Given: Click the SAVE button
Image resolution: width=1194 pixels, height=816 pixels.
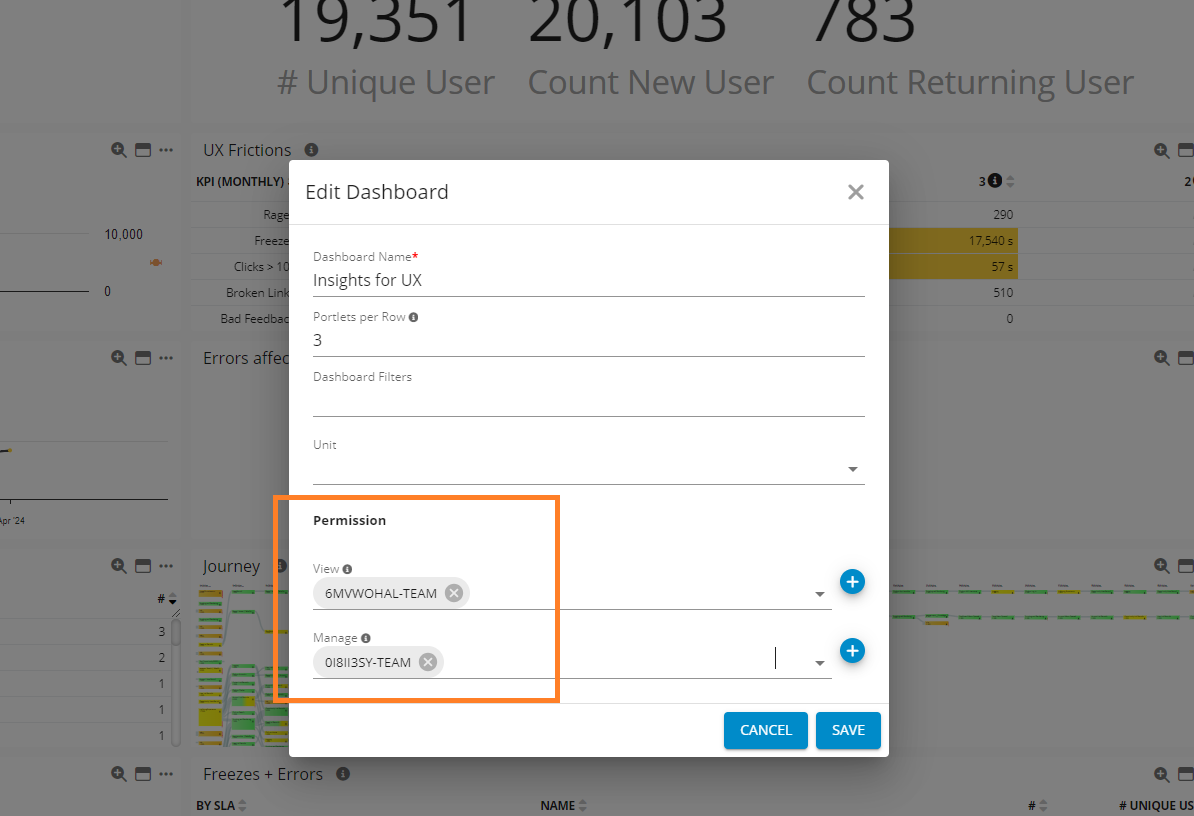Looking at the screenshot, I should tap(848, 730).
